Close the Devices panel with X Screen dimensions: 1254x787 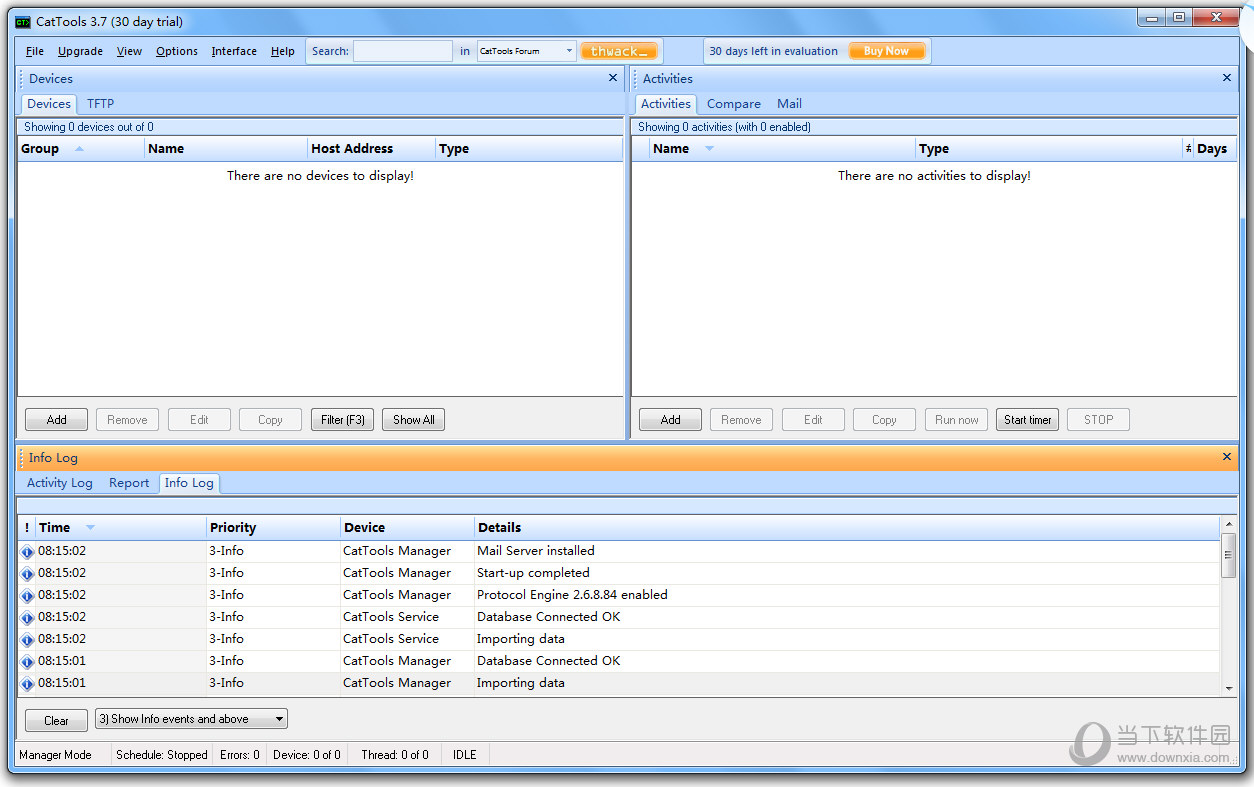coord(613,78)
